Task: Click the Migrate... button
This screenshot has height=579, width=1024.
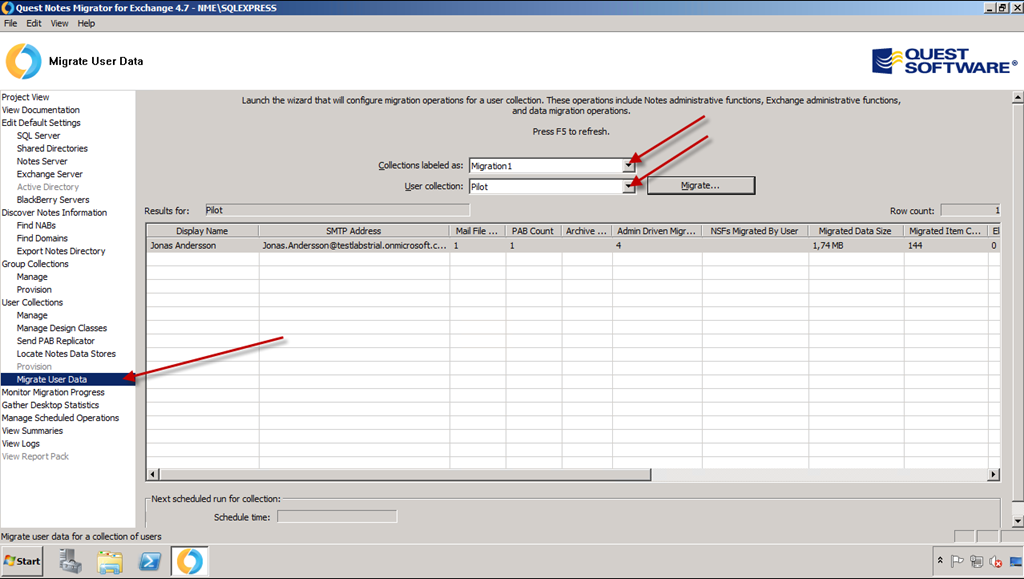Action: 701,185
